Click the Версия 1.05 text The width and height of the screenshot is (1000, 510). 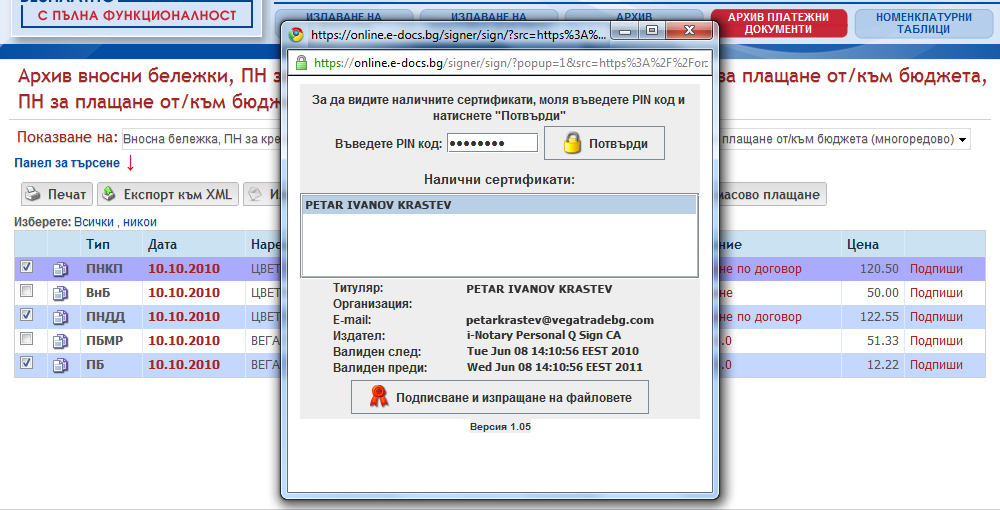tap(500, 426)
